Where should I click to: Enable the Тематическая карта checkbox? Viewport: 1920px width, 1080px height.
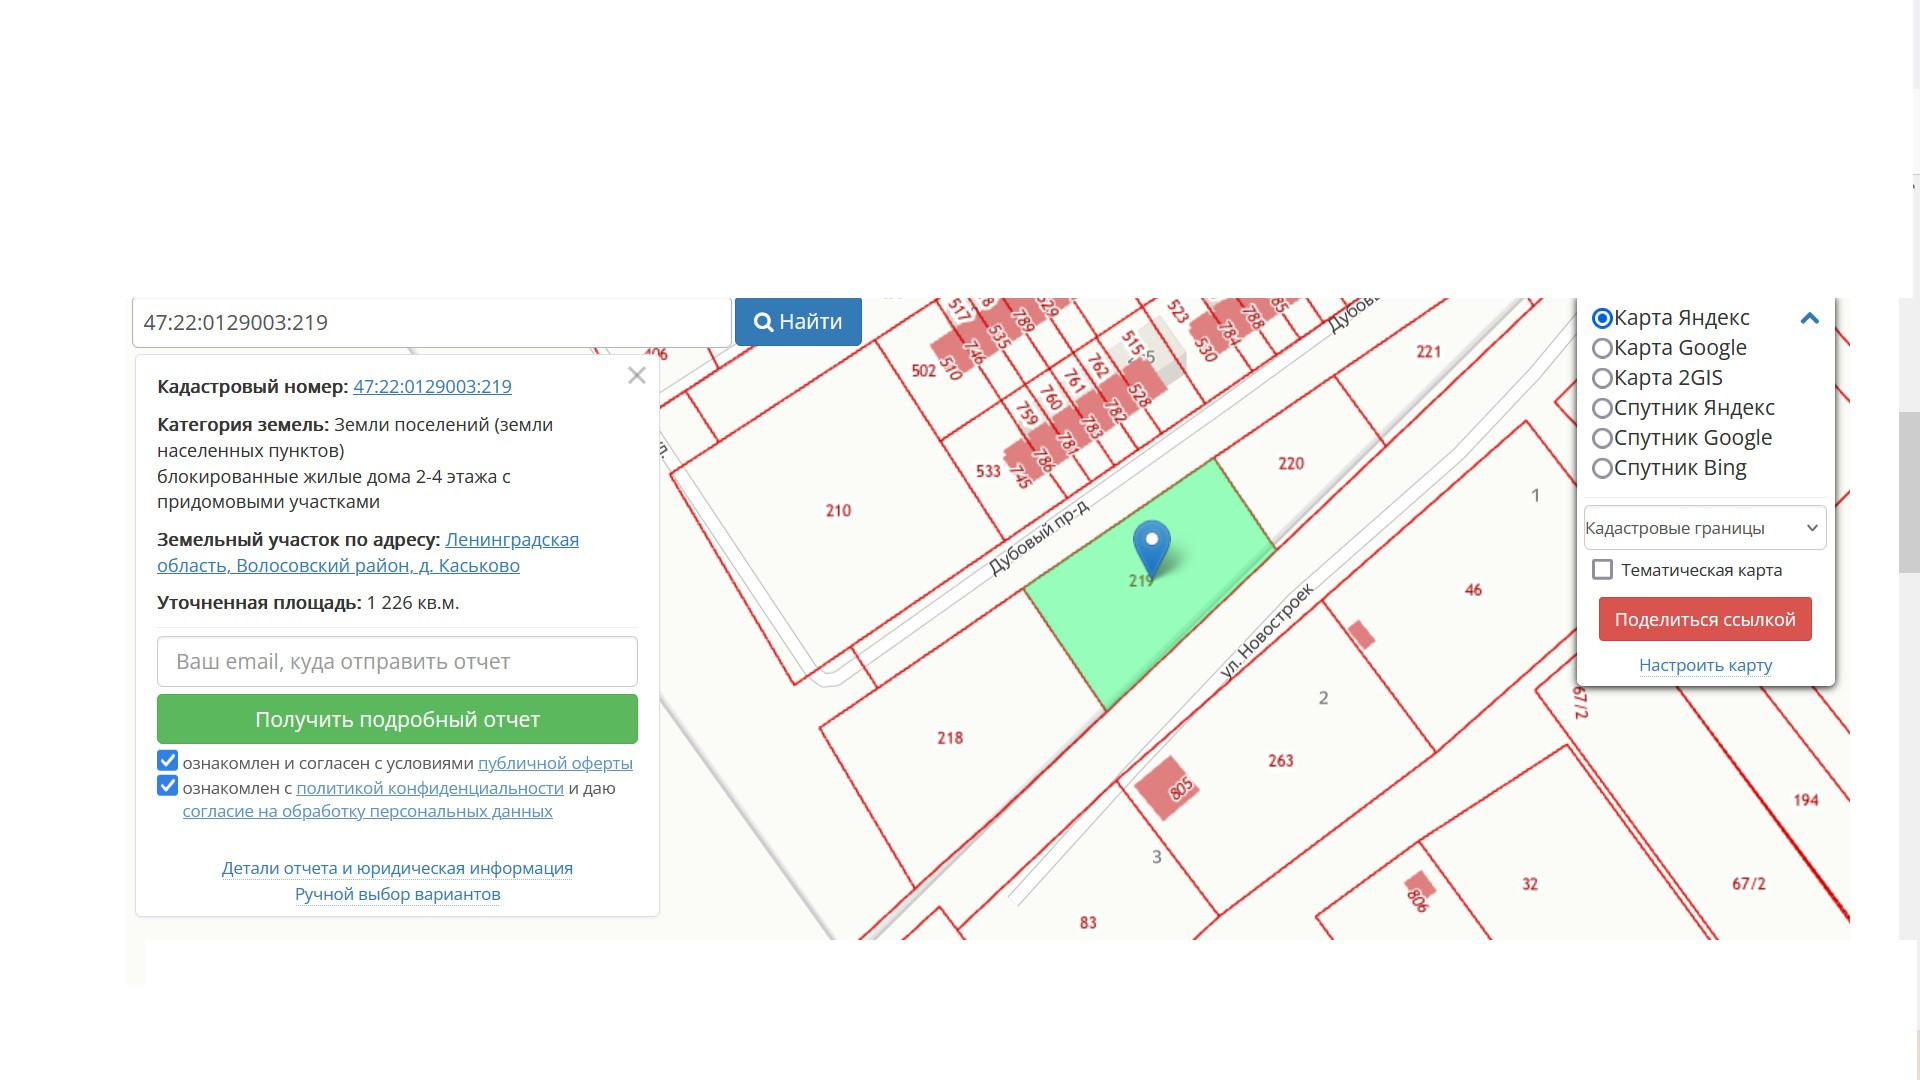tap(1602, 570)
